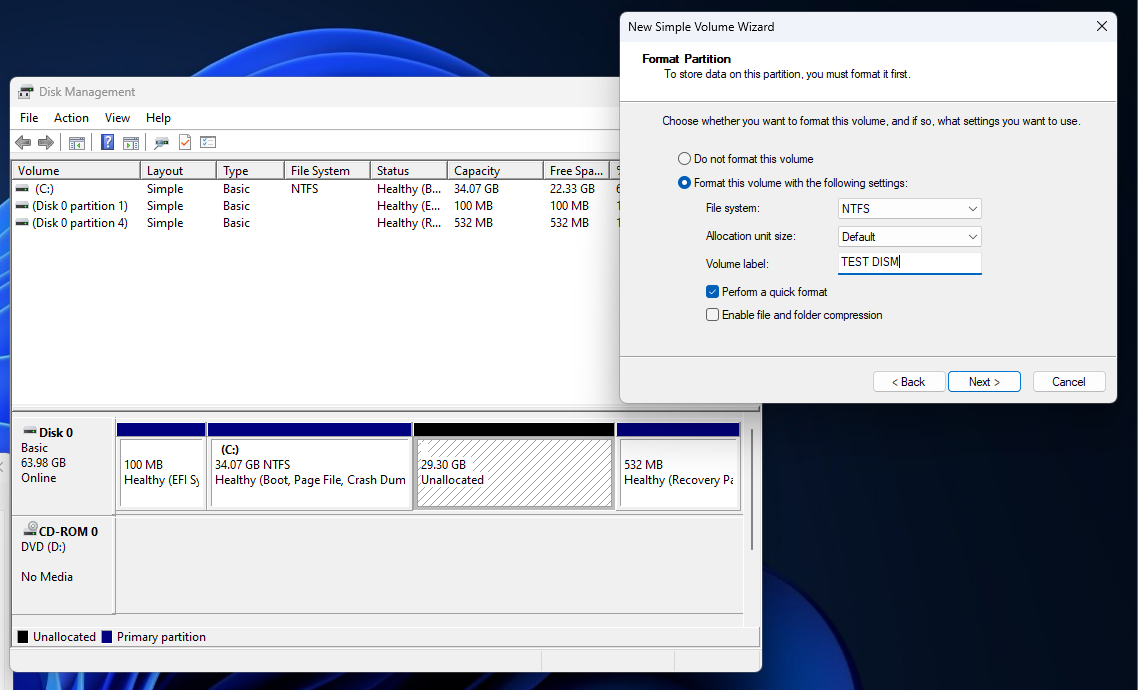
Task: Click the CD-ROM 0 disc icon
Action: tap(30, 529)
